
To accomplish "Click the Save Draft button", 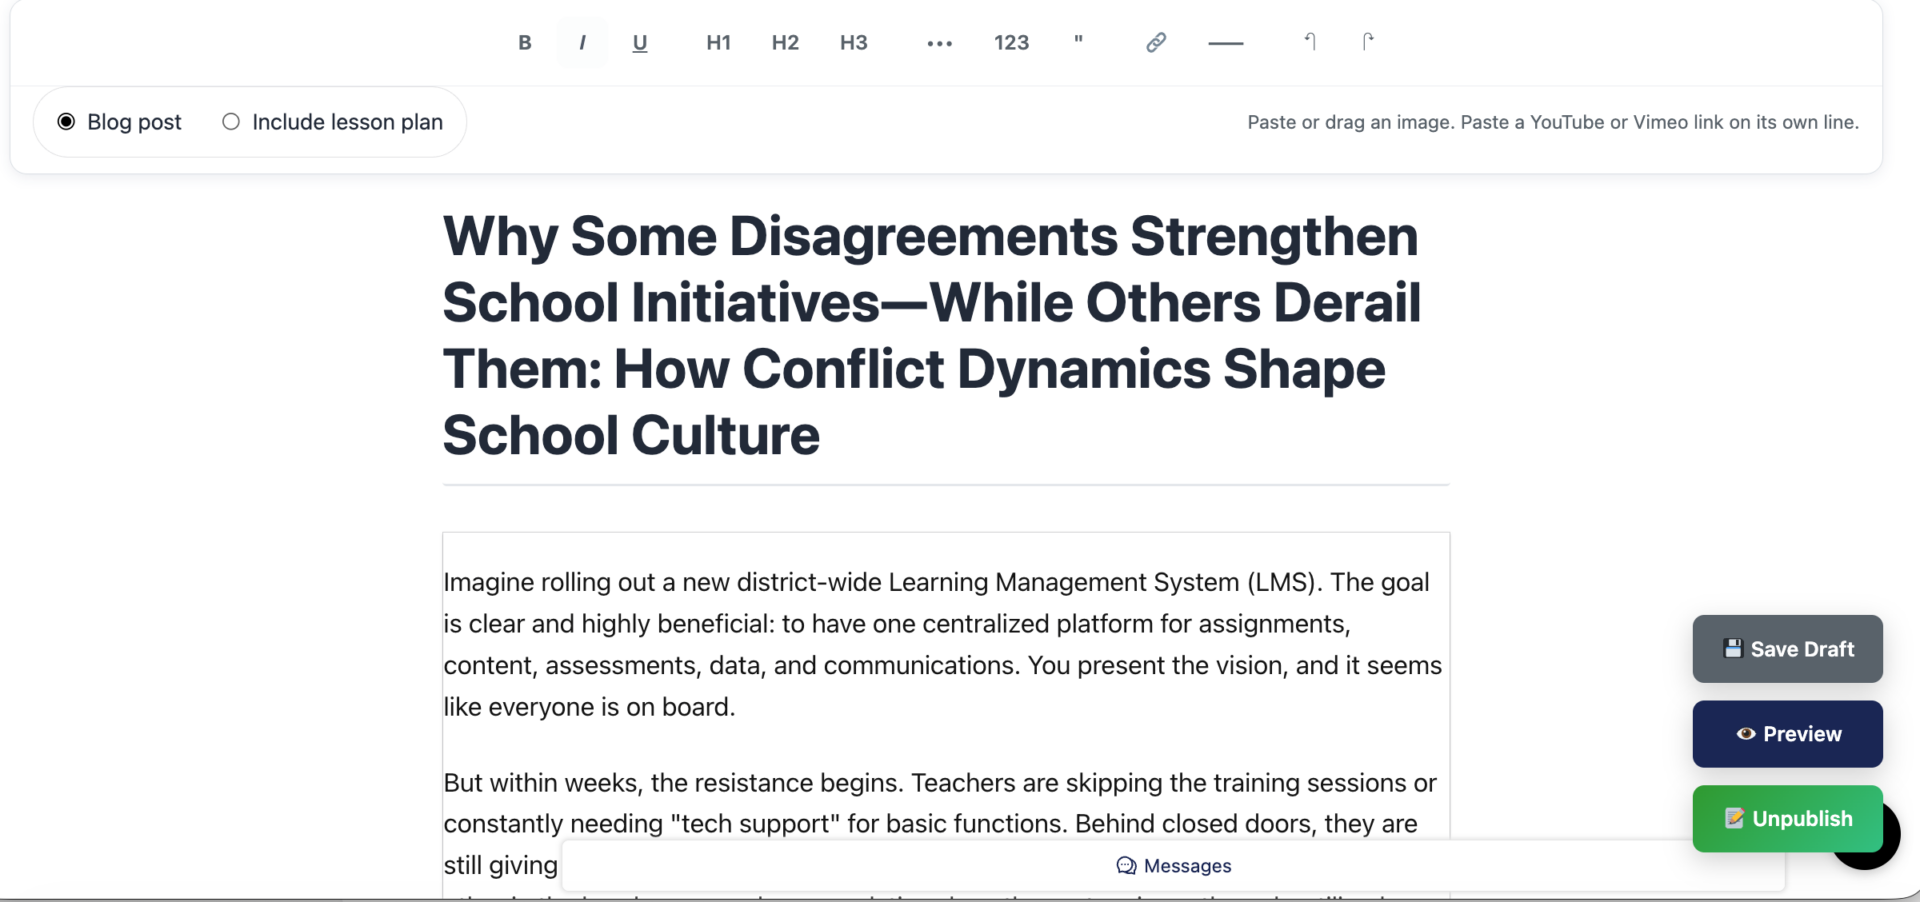I will (x=1787, y=649).
